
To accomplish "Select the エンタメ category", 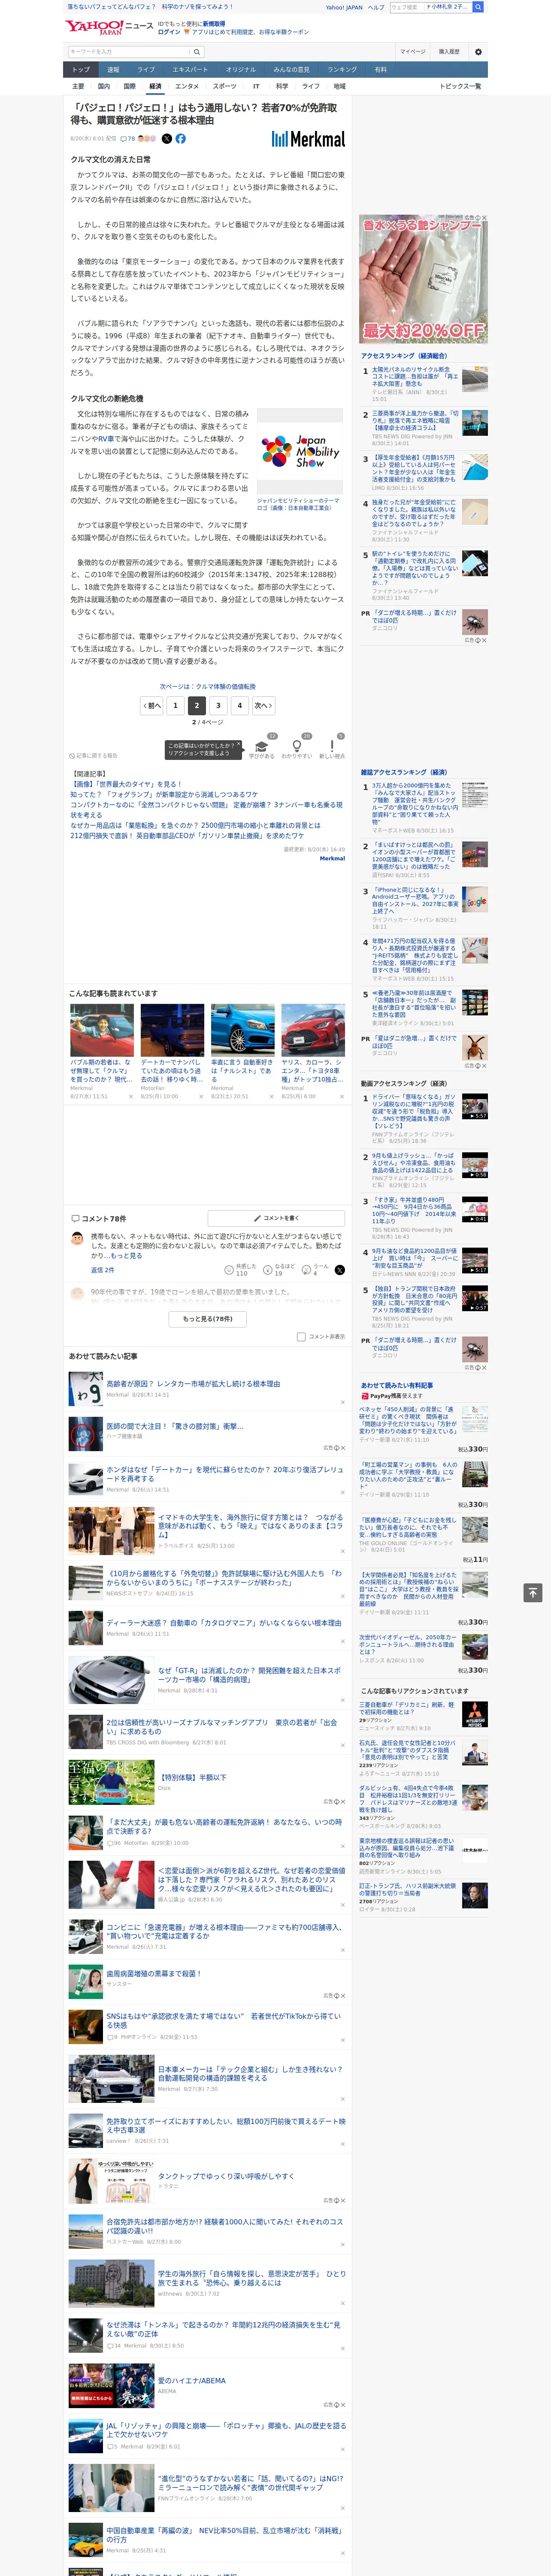I will pos(187,86).
